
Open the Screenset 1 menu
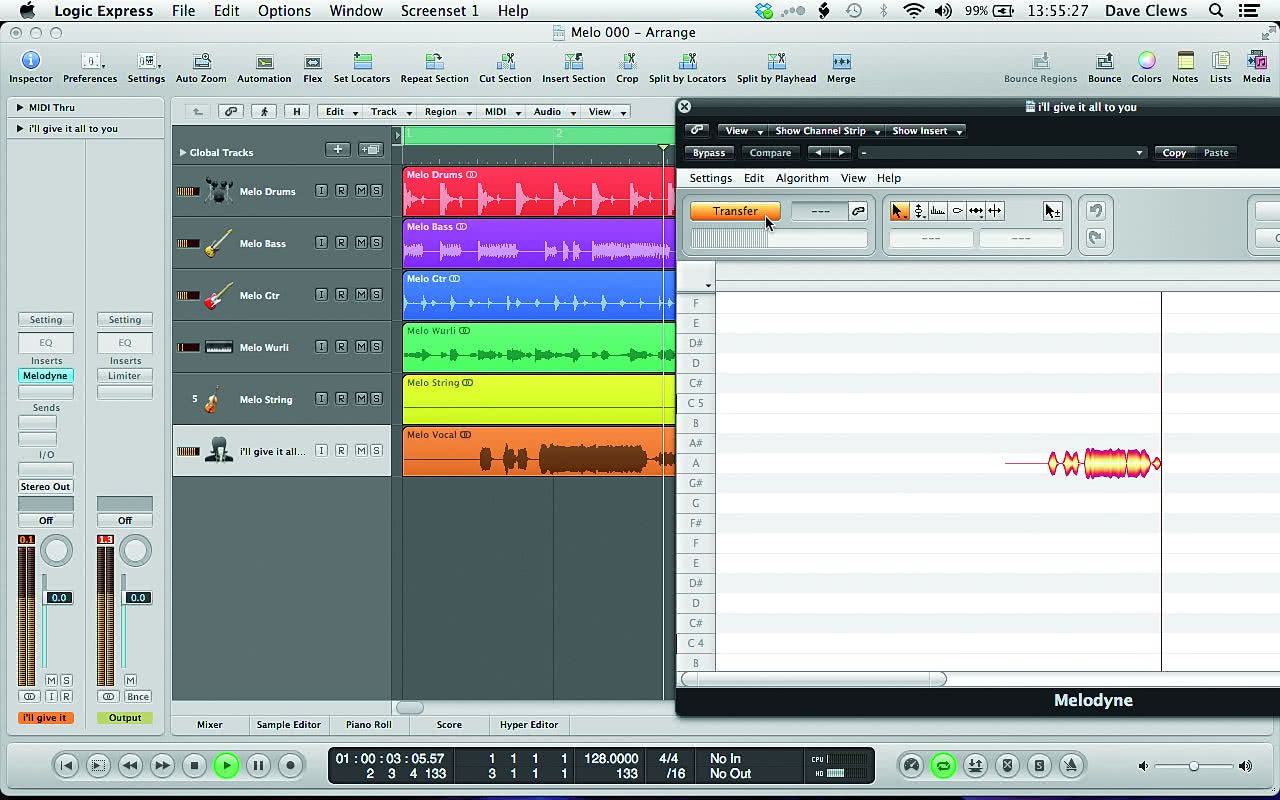440,11
